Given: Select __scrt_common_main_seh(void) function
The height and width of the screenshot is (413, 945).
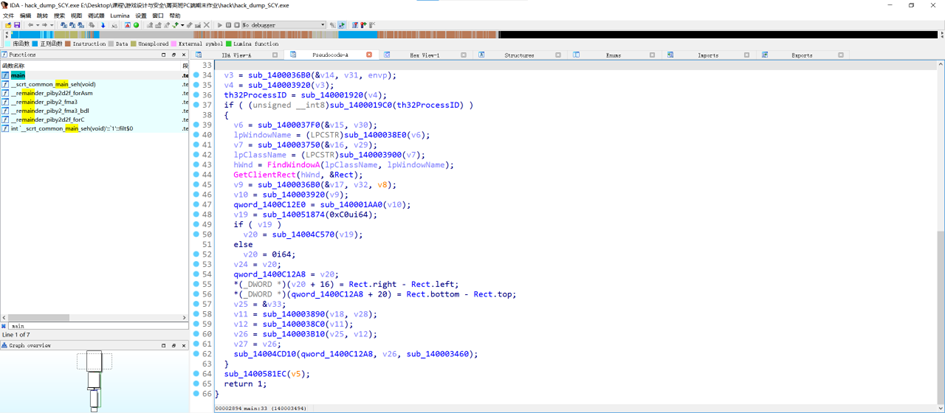Looking at the screenshot, I should click(93, 84).
